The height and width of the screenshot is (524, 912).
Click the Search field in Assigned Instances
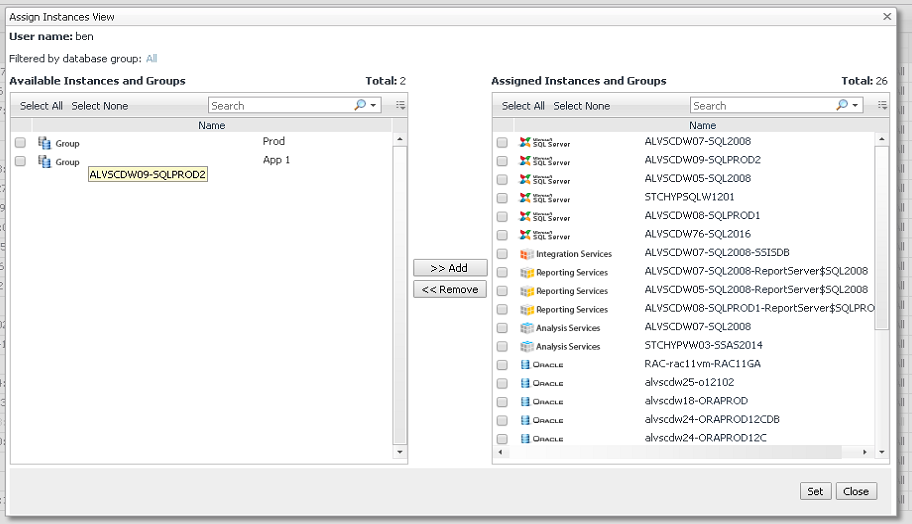coord(760,105)
